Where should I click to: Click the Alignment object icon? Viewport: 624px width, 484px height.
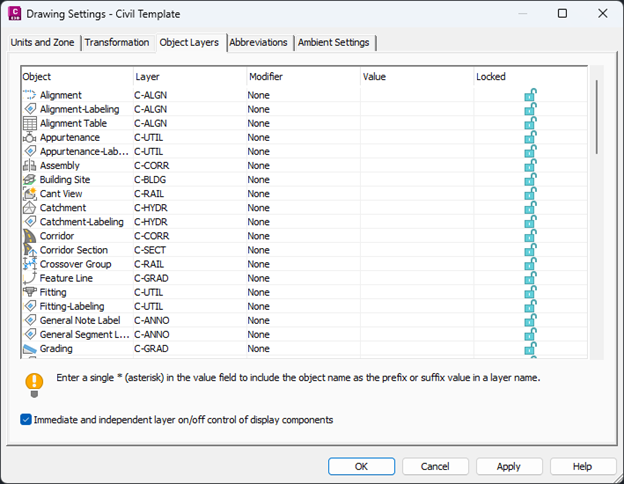point(29,95)
